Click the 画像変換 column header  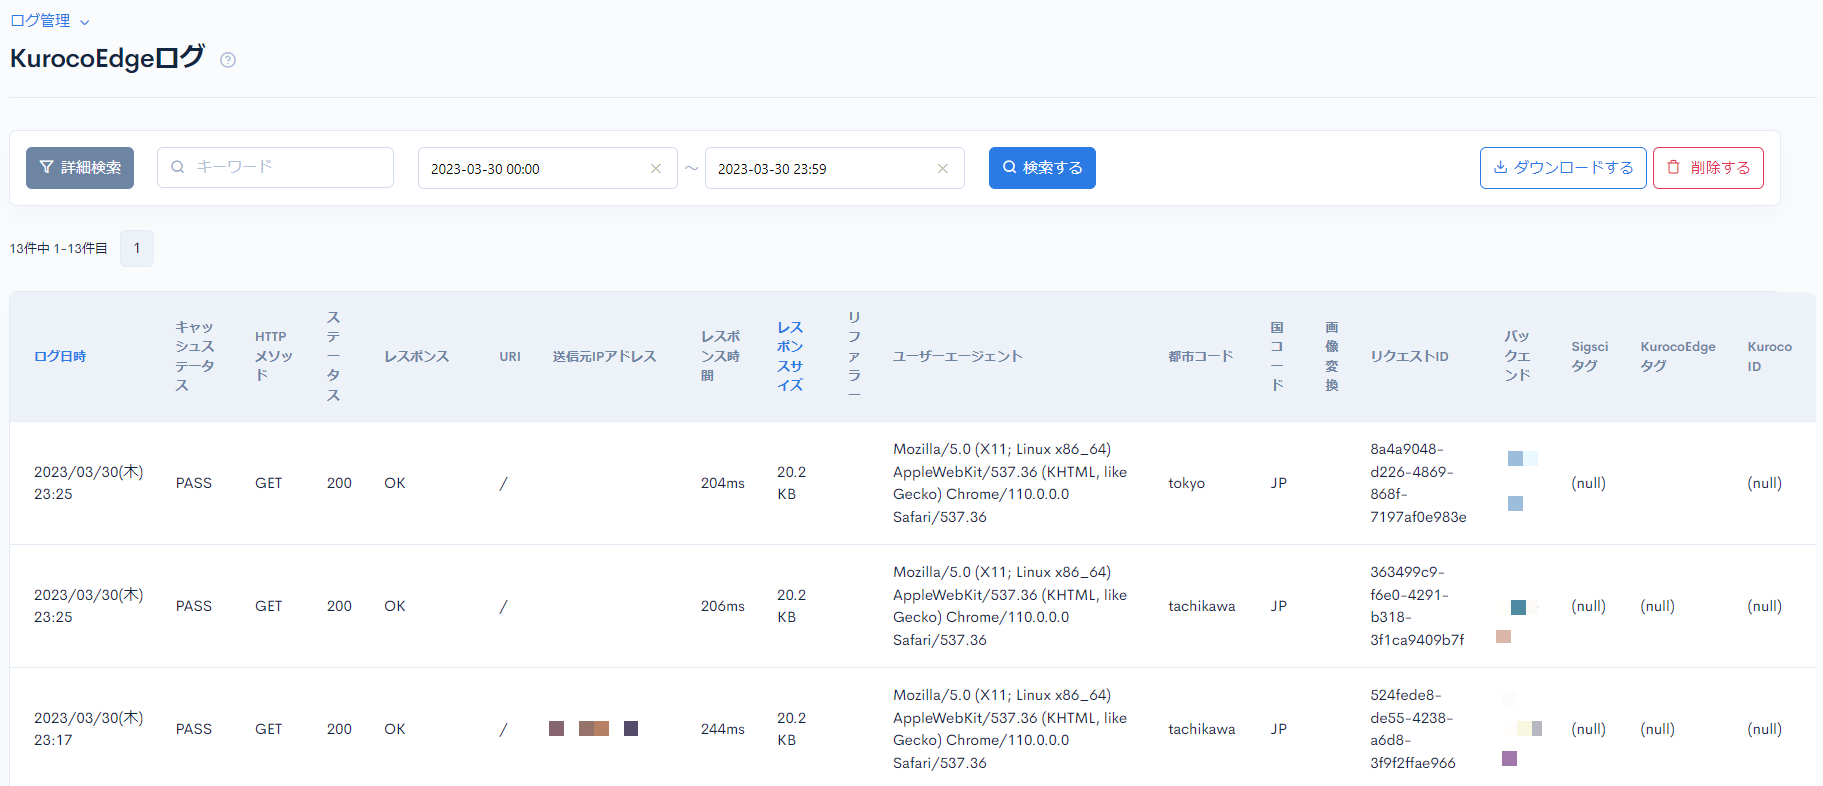point(1332,356)
